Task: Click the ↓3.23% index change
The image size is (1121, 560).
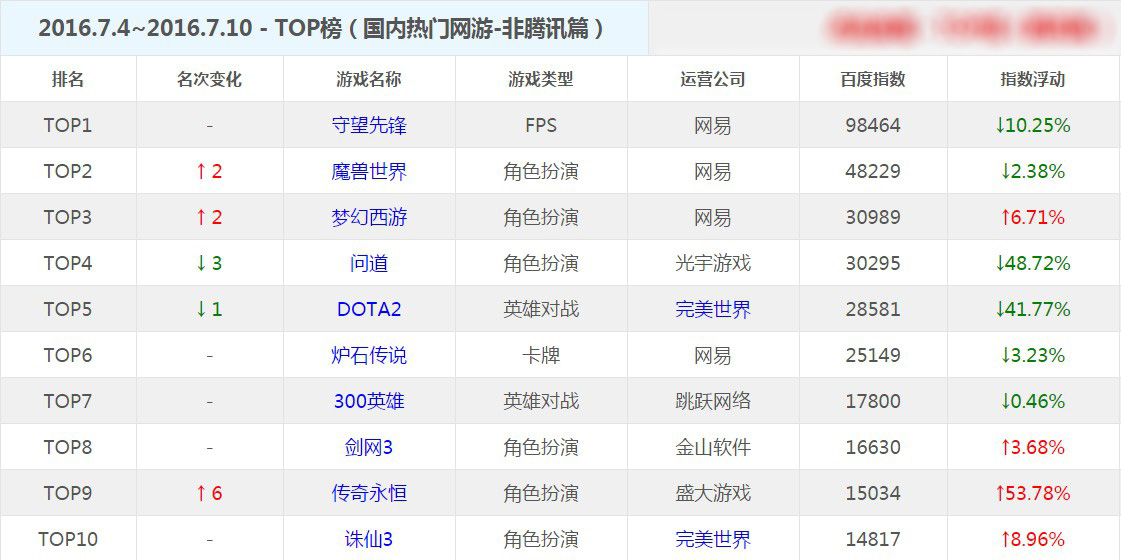Action: [x=1033, y=355]
